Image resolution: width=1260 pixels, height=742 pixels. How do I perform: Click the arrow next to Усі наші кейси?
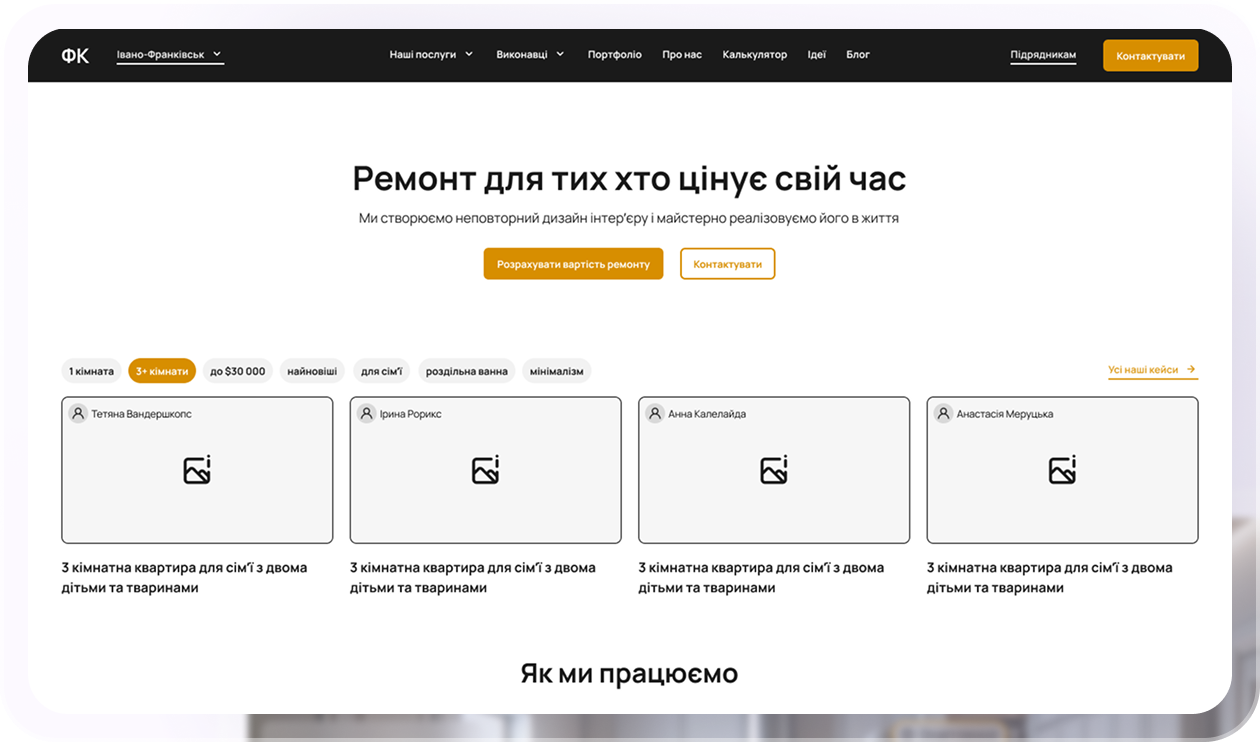coord(1191,369)
